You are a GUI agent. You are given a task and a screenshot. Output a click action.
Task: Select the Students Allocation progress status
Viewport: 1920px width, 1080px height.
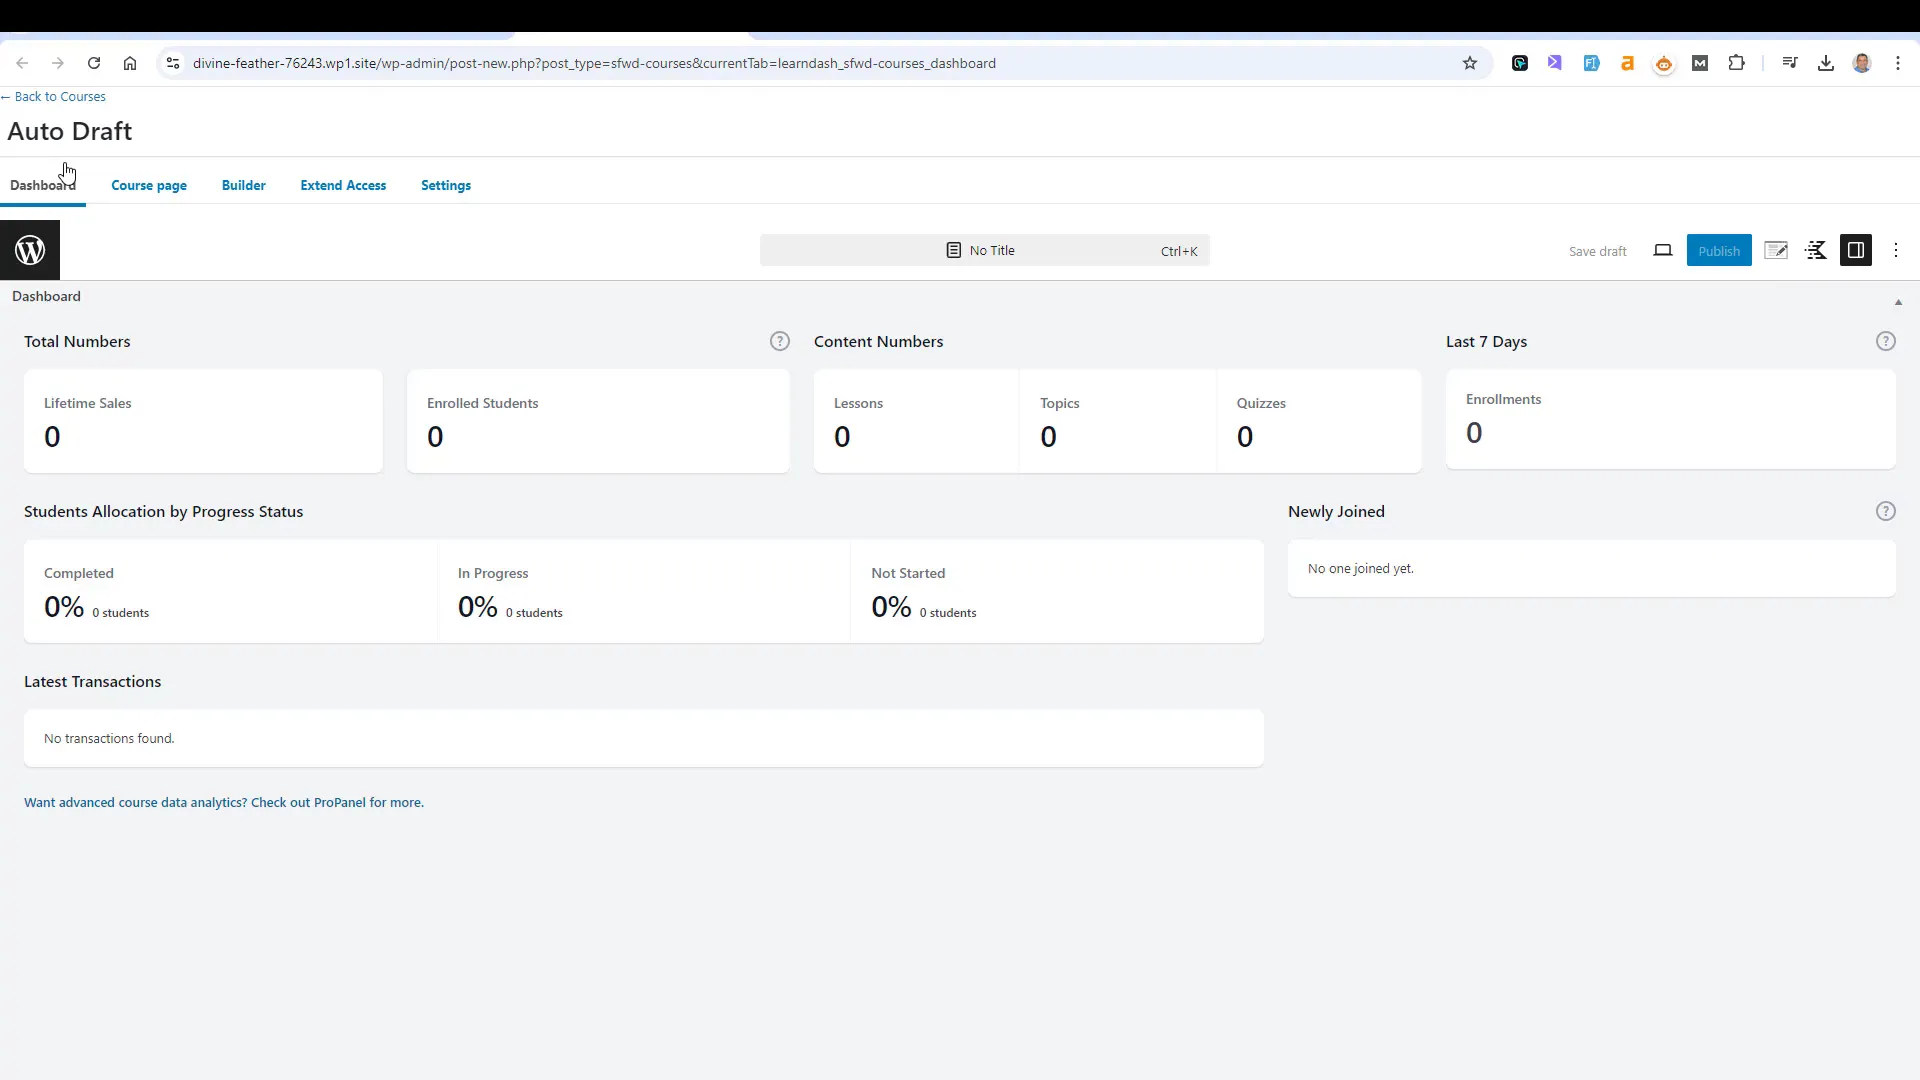pos(162,510)
